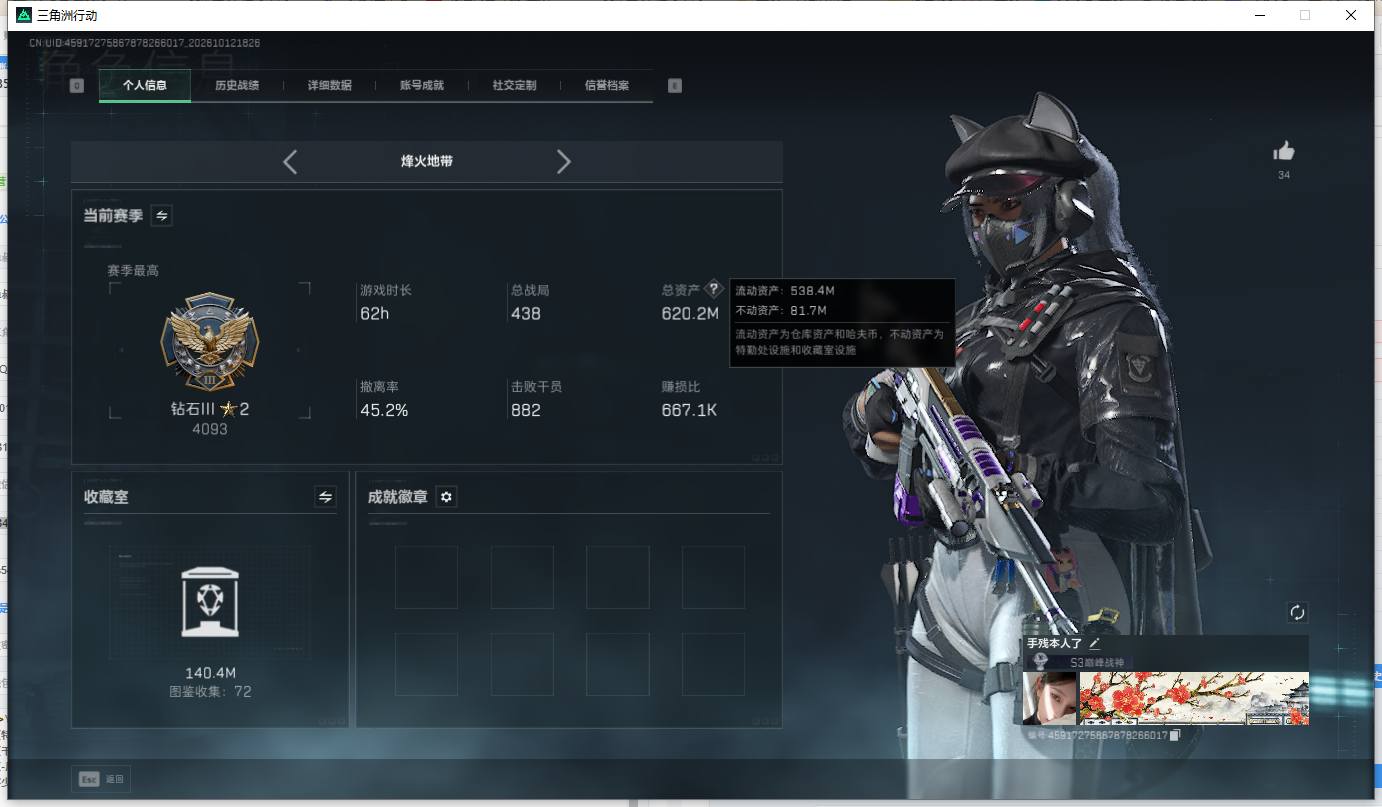Click the Esc 返回 back button
Viewport: 1382px width, 807px height.
[101, 779]
